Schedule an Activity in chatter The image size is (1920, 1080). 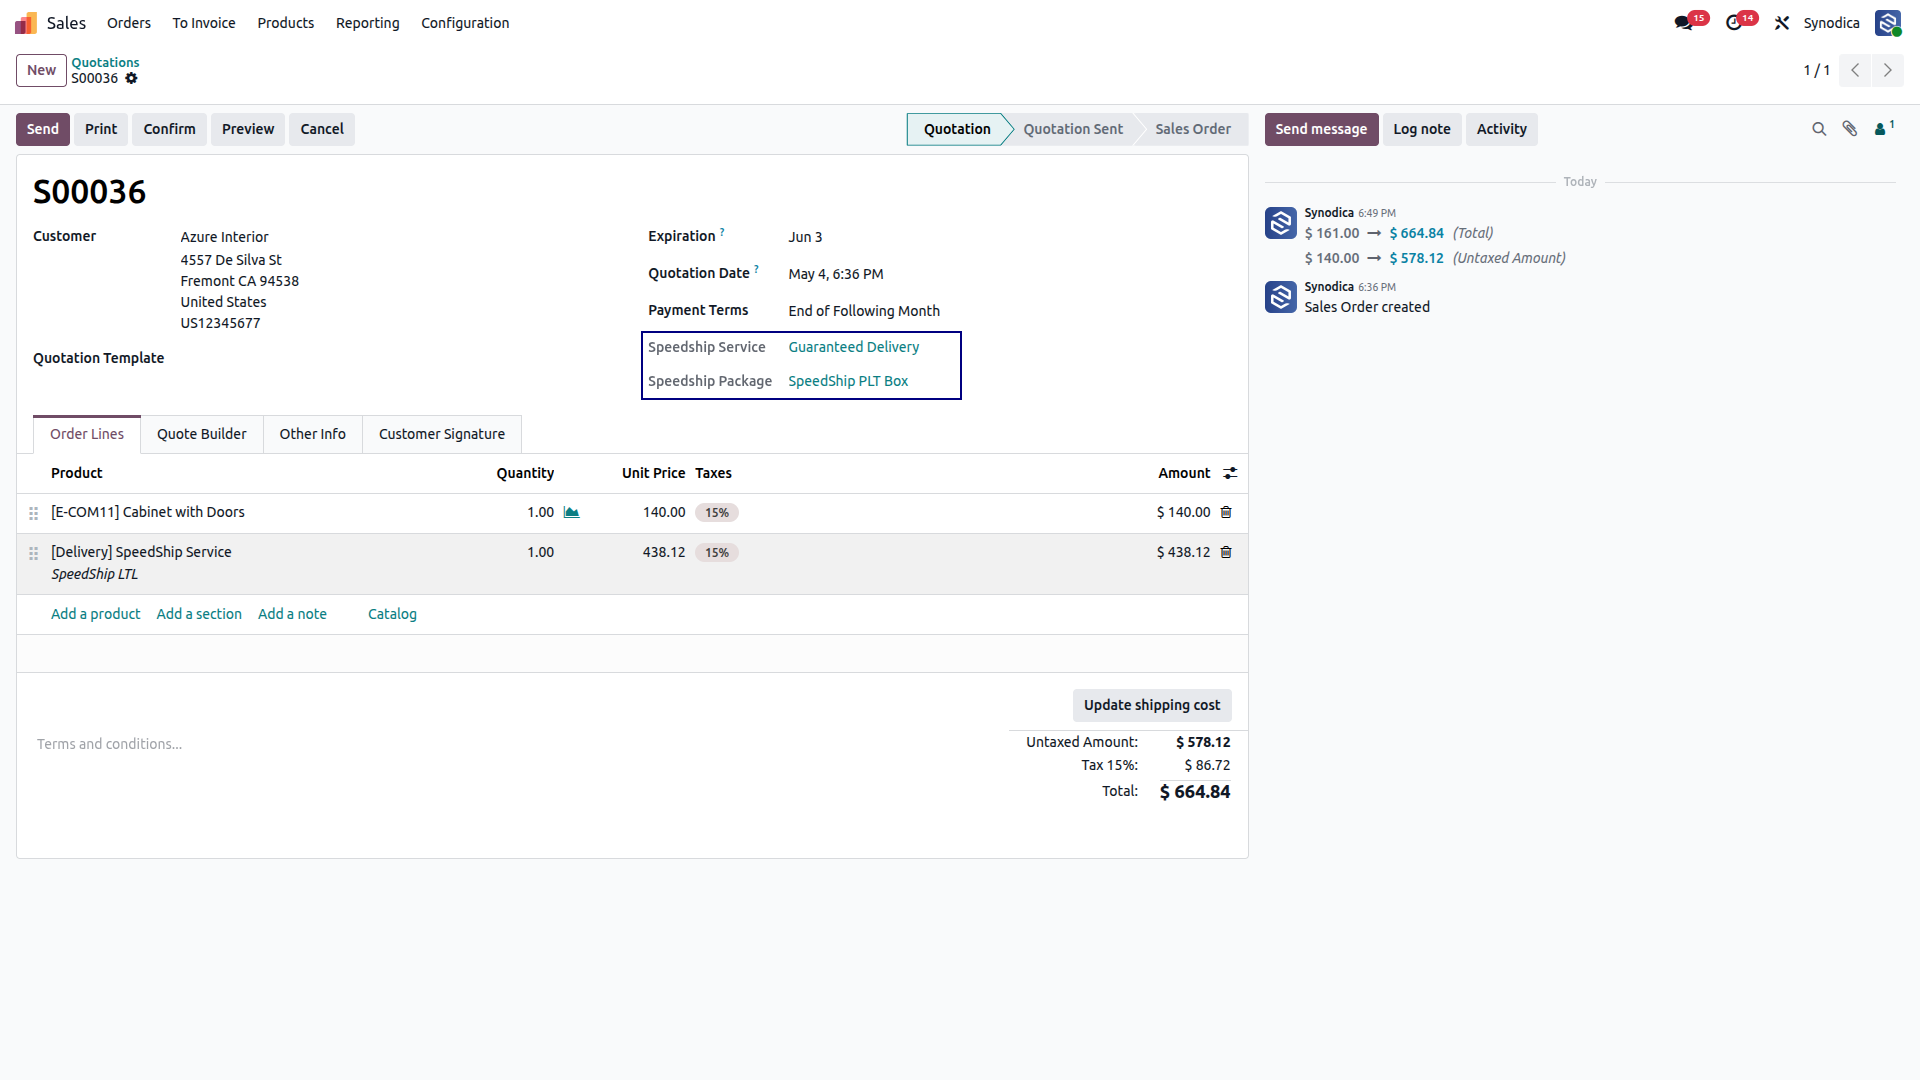coord(1502,129)
